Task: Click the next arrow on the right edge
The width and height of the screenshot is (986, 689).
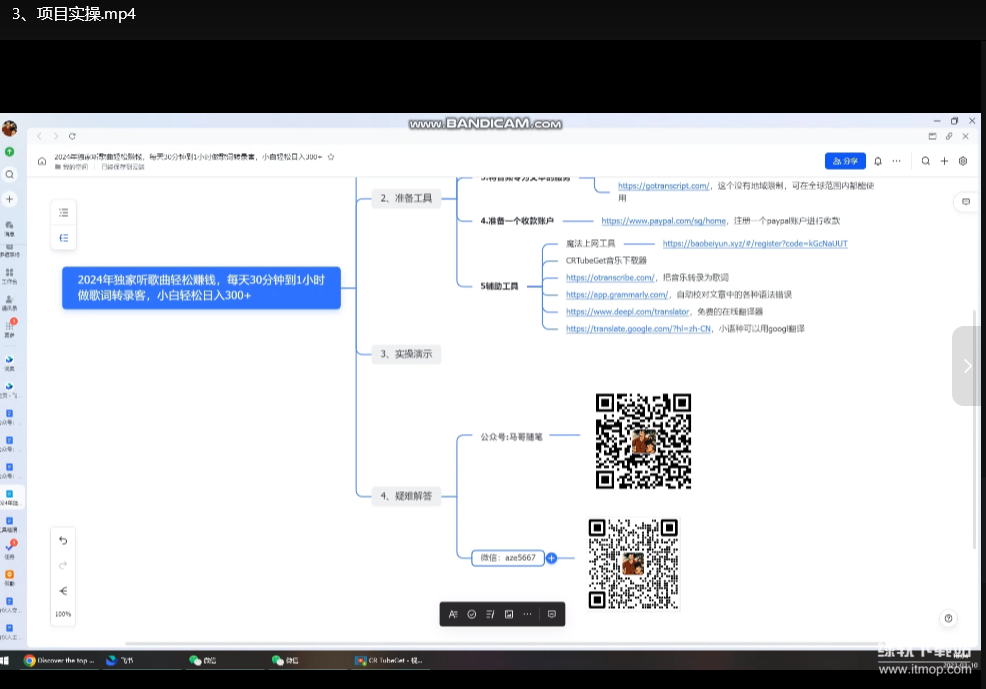Action: tap(967, 366)
